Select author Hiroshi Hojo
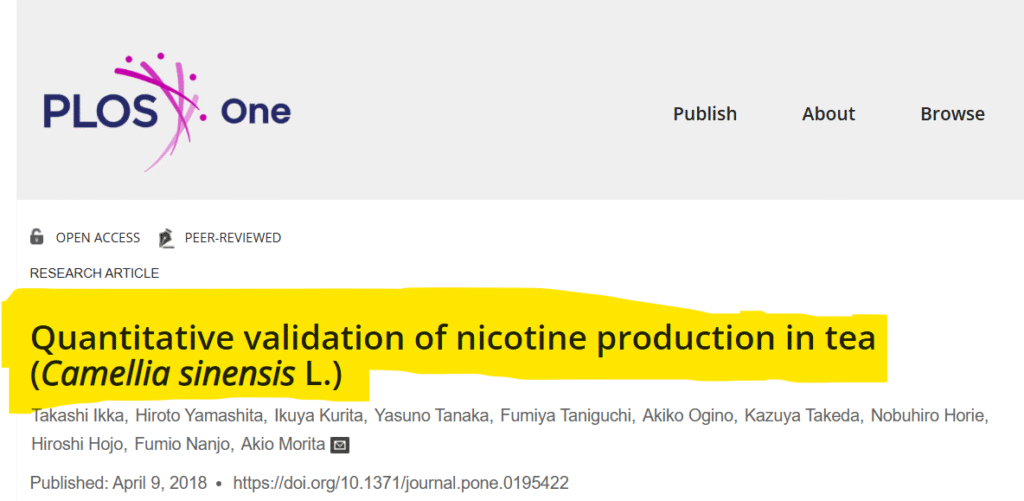The width and height of the screenshot is (1024, 501). click(71, 445)
